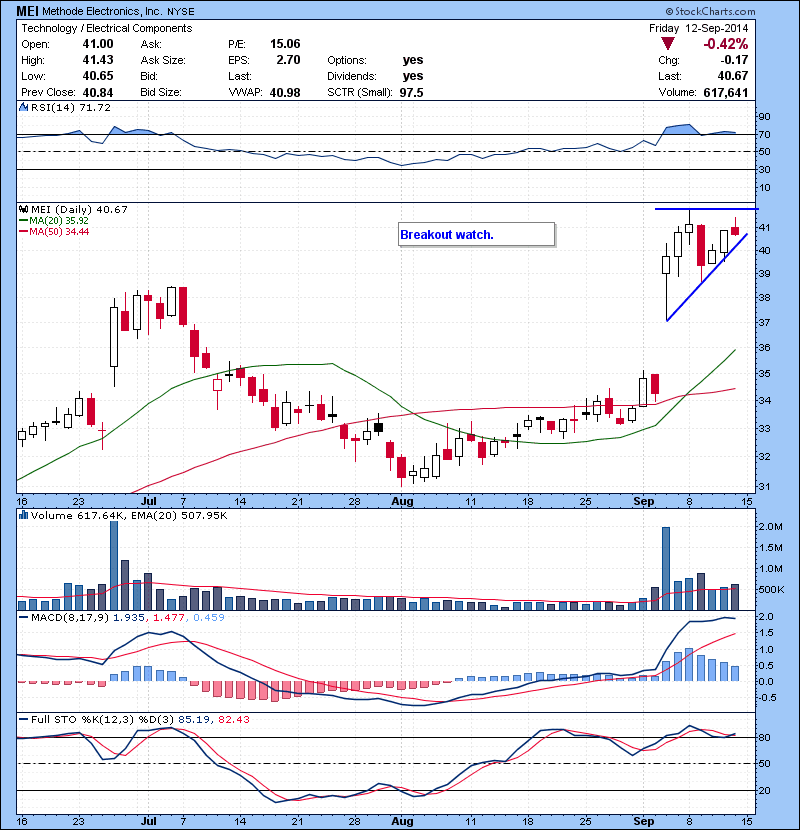Click the green MA(20) legend line marker
The image size is (800, 830).
[x=23, y=220]
